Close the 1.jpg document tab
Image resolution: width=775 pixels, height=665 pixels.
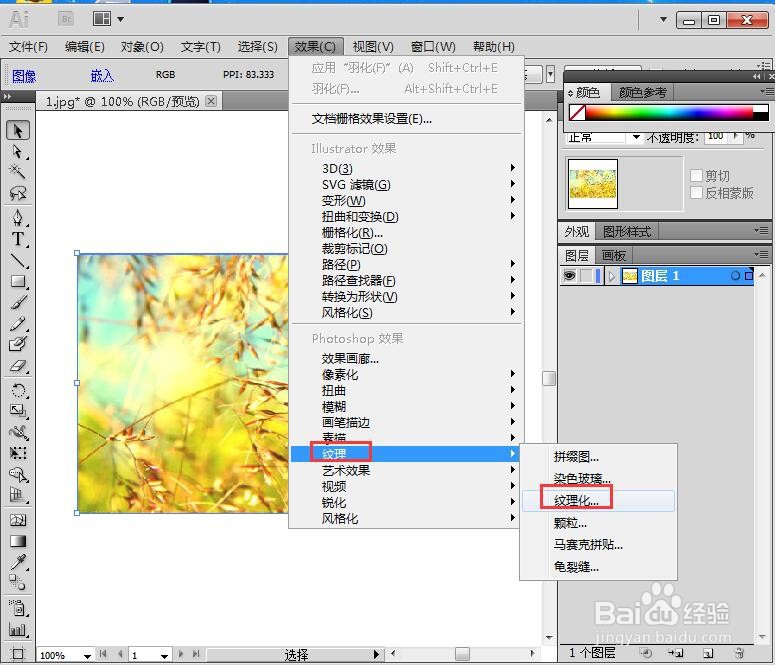pyautogui.click(x=211, y=101)
